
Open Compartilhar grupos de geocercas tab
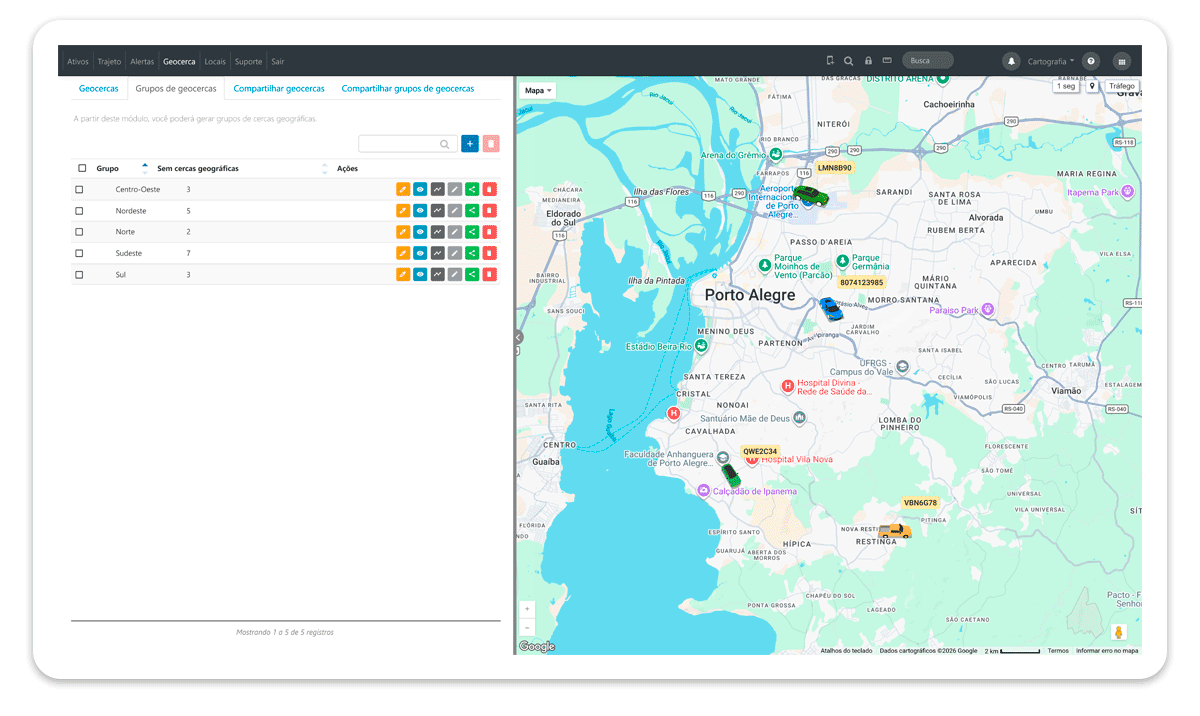point(408,89)
